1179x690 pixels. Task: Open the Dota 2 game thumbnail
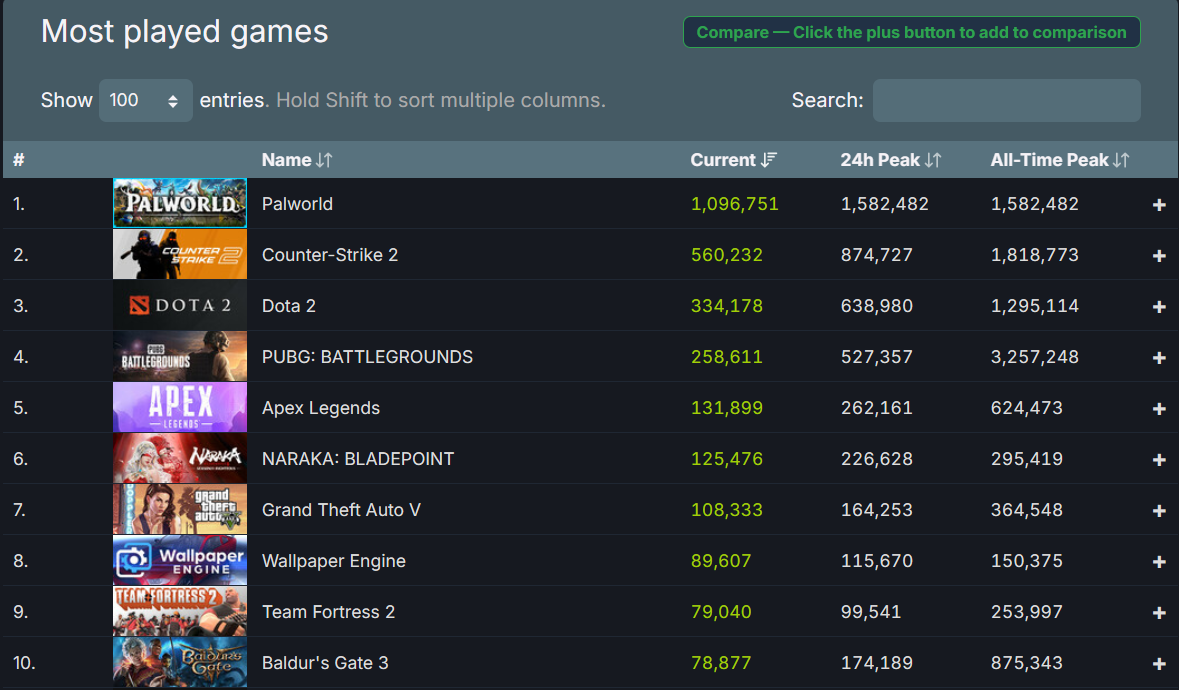pos(180,305)
